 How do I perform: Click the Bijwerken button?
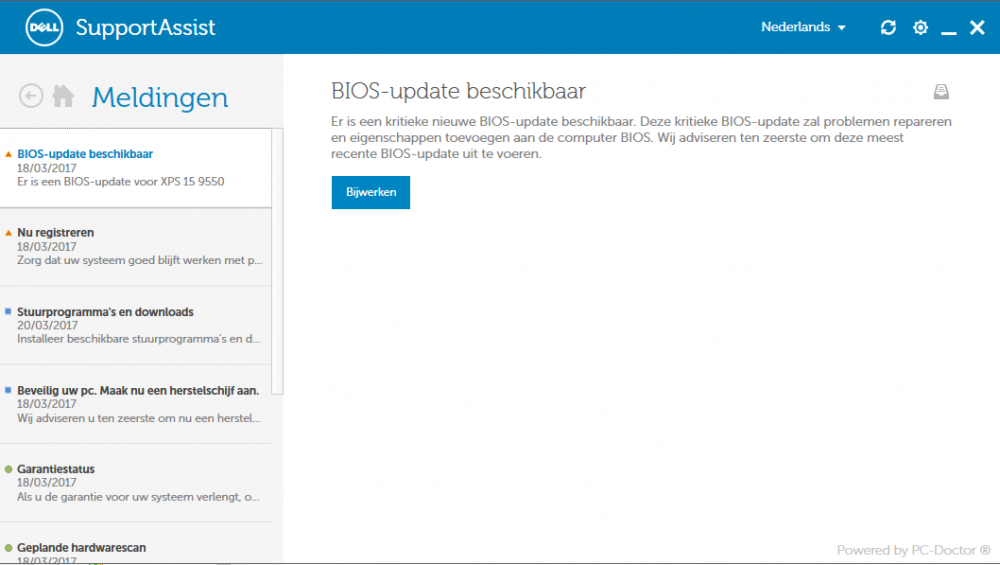371,193
